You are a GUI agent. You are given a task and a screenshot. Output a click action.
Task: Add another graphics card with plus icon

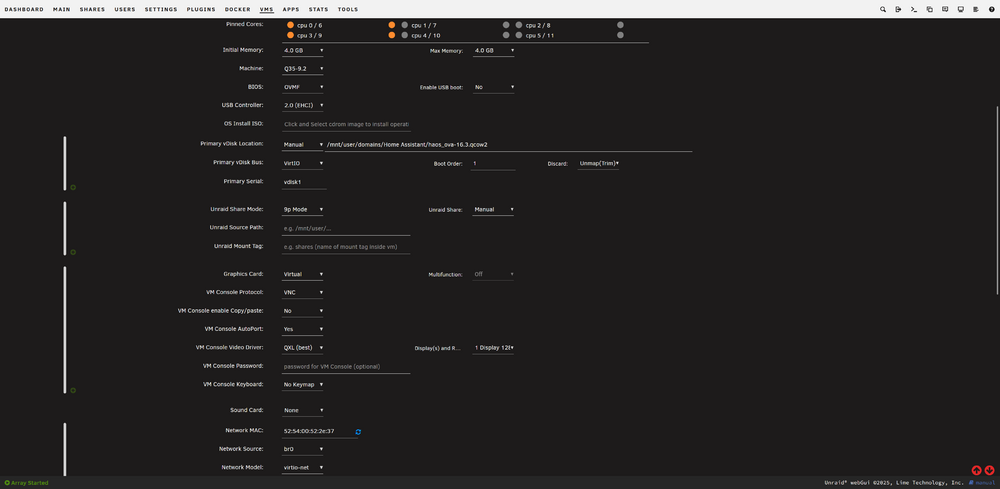[x=73, y=390]
